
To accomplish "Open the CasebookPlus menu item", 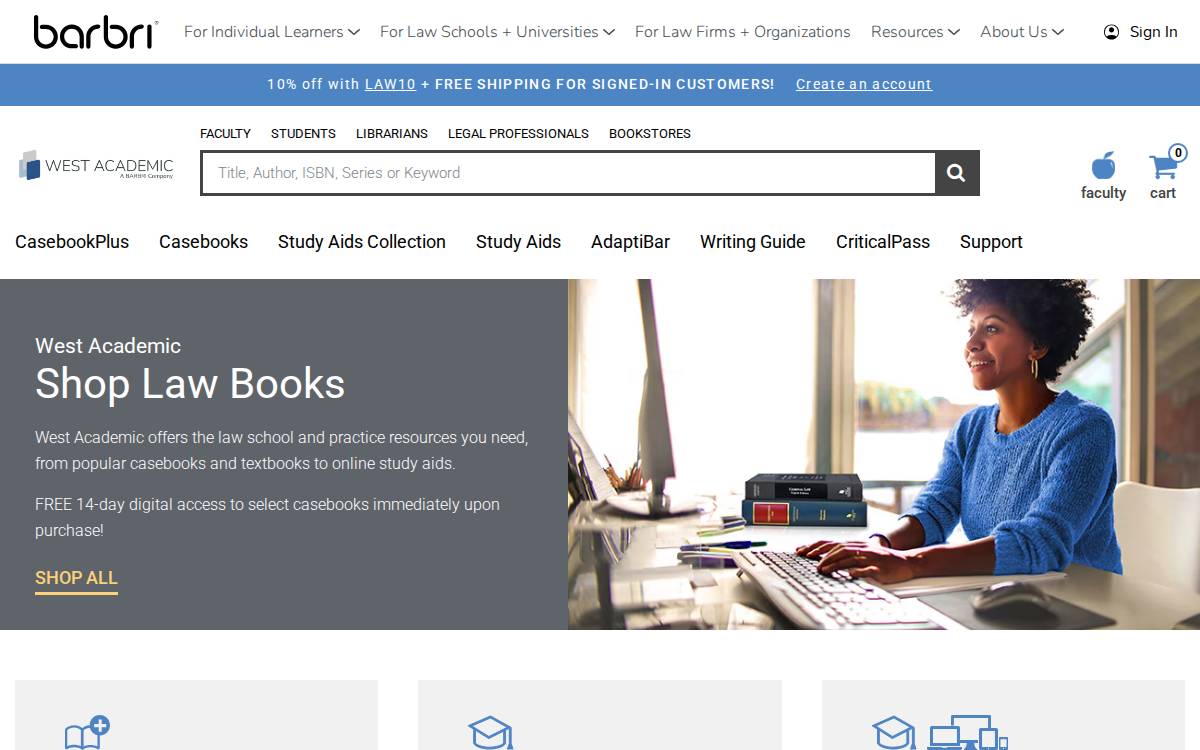I will click(72, 242).
